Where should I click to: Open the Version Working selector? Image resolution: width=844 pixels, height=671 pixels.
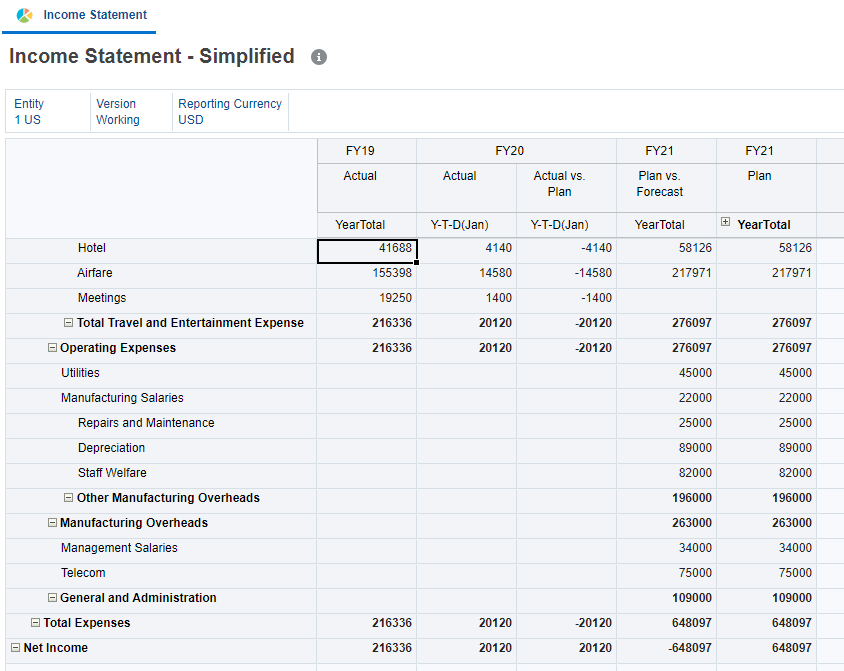(117, 111)
